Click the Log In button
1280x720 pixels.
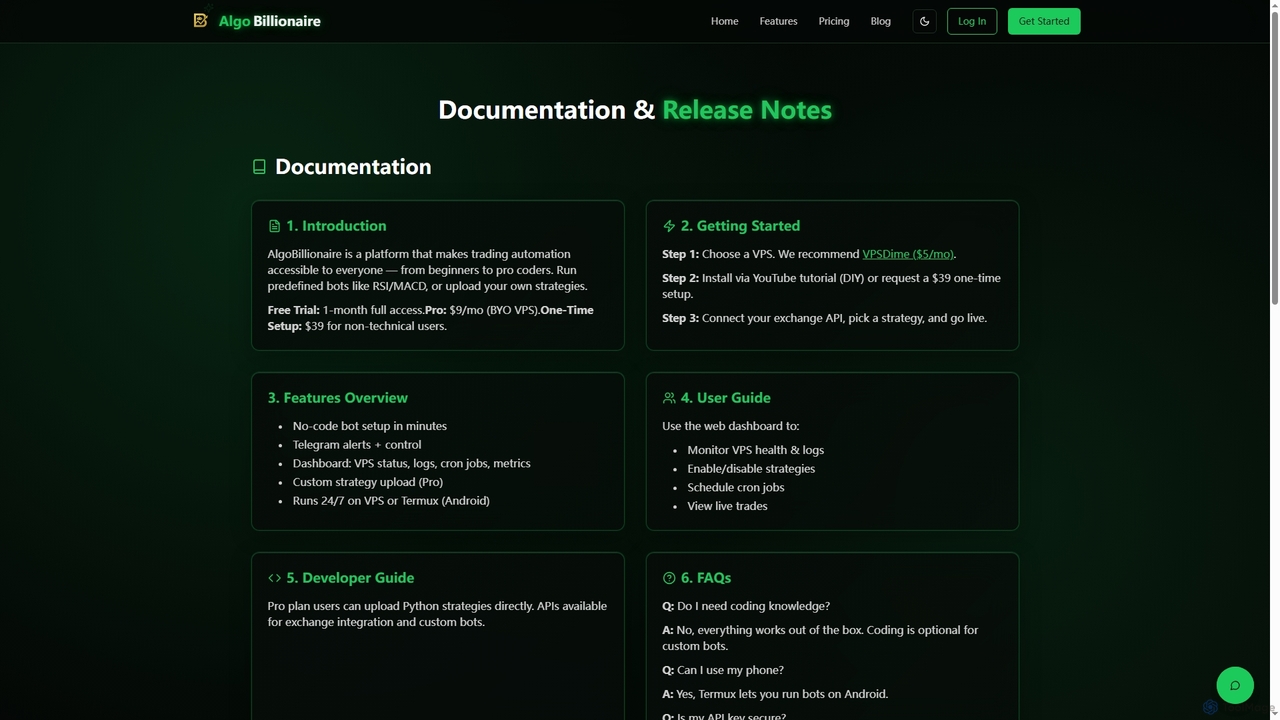coord(972,21)
